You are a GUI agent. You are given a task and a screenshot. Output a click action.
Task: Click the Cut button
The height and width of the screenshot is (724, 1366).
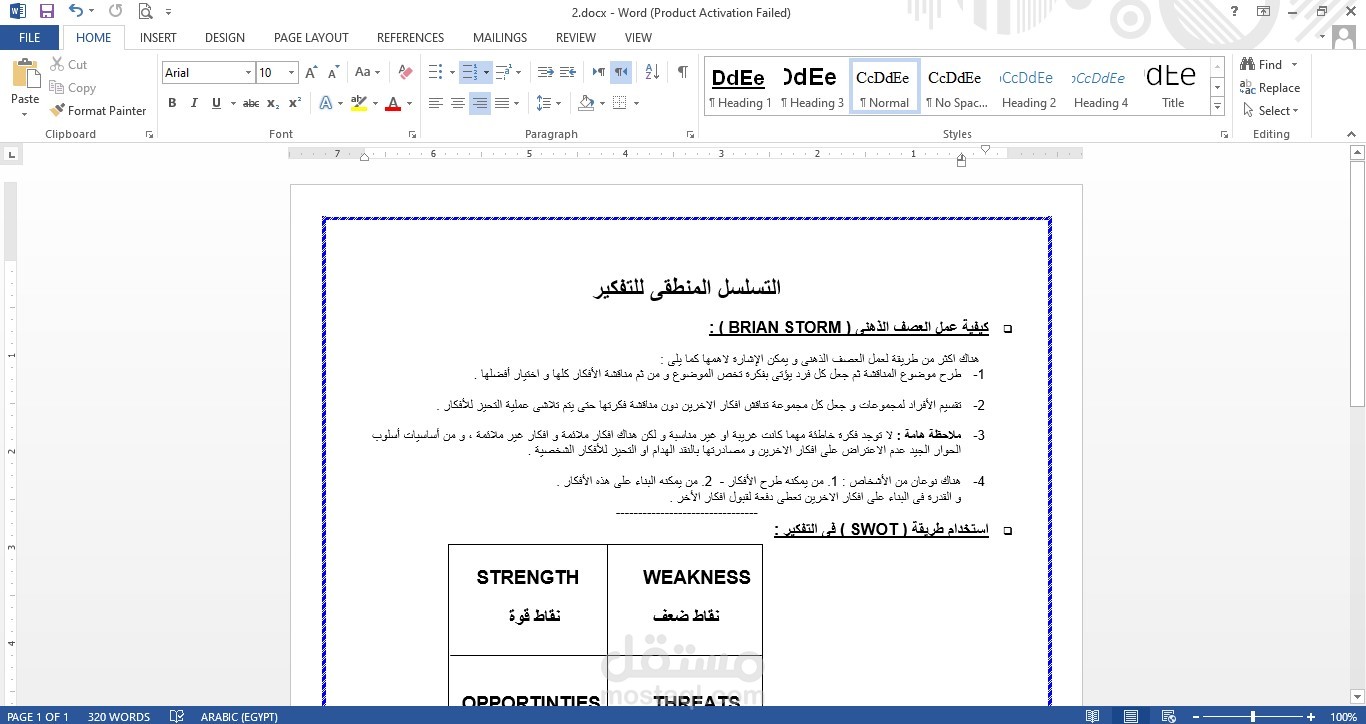click(x=69, y=64)
